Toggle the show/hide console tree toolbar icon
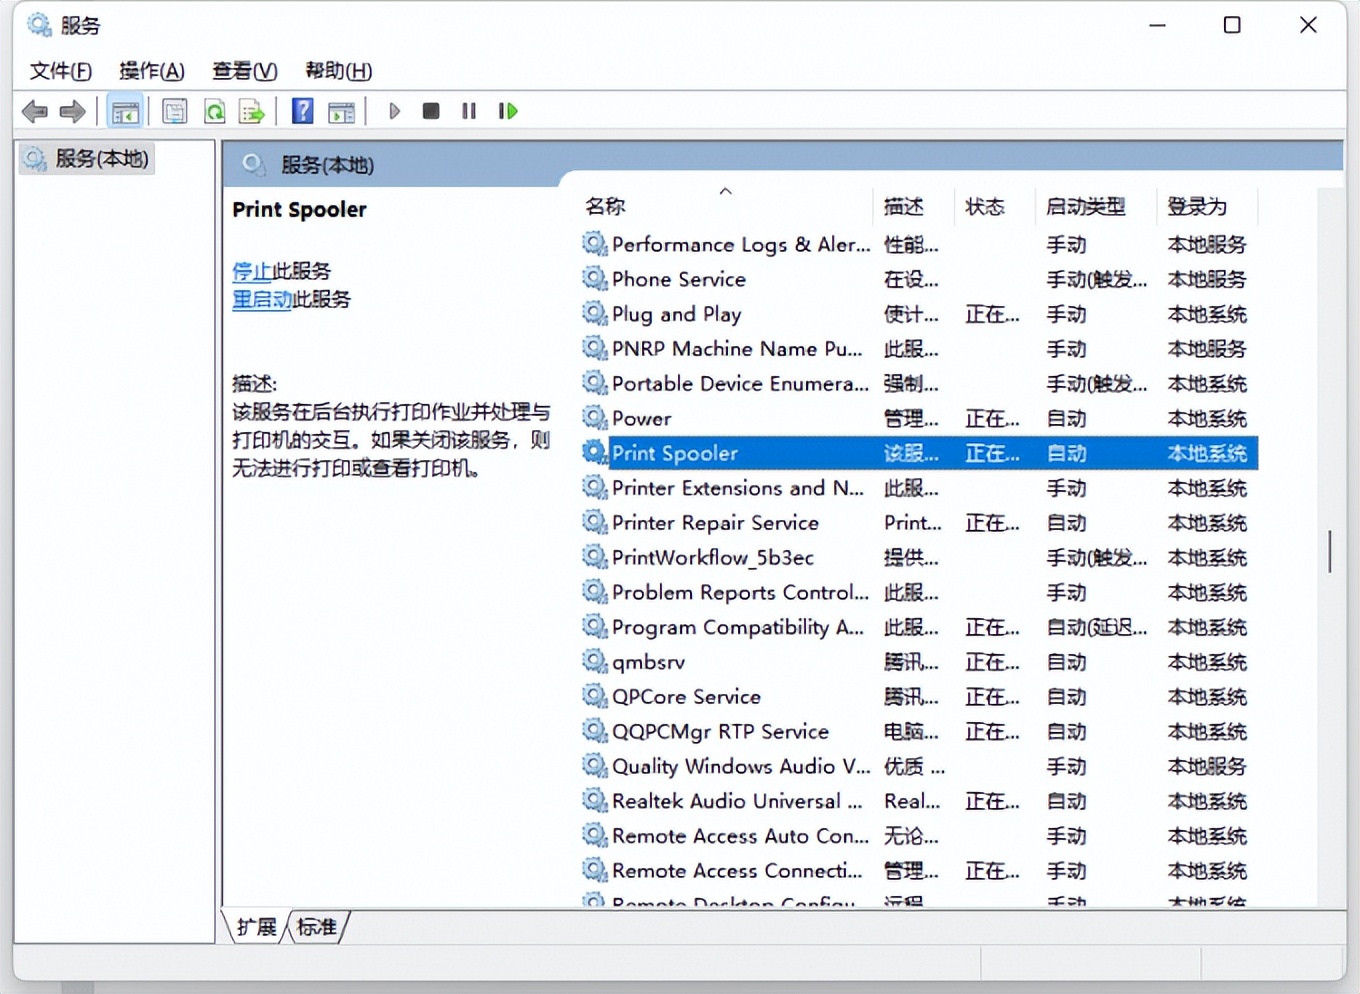Screen dimensions: 1360x994 point(125,110)
